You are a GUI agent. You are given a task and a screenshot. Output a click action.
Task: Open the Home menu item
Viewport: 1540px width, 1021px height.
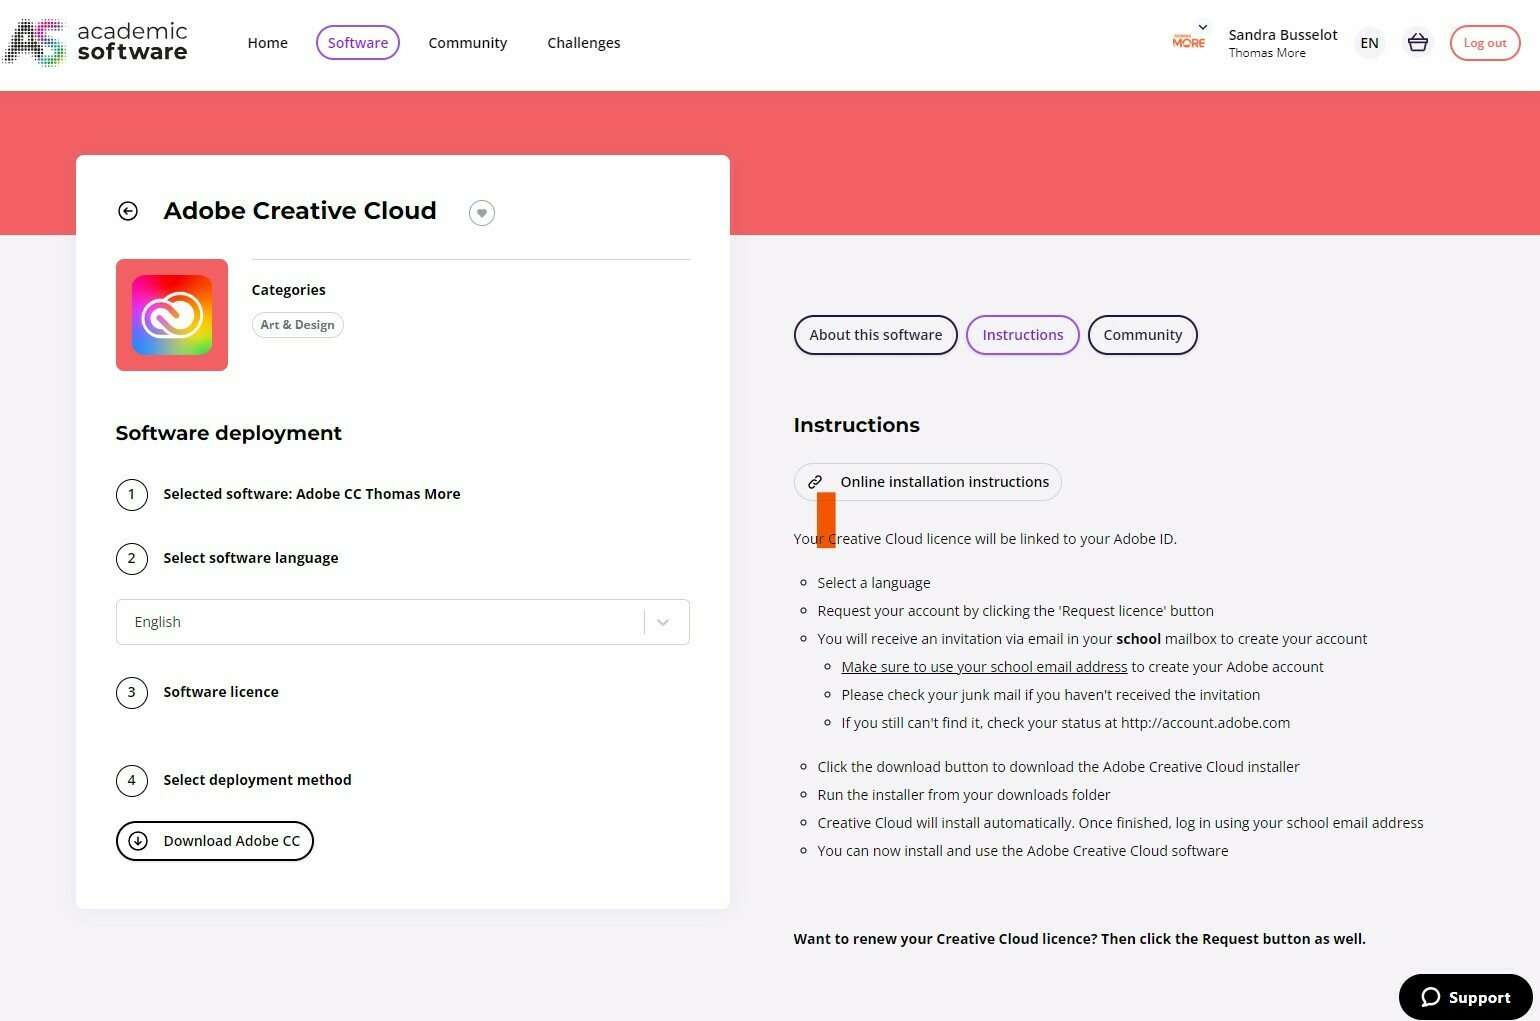[x=267, y=43]
